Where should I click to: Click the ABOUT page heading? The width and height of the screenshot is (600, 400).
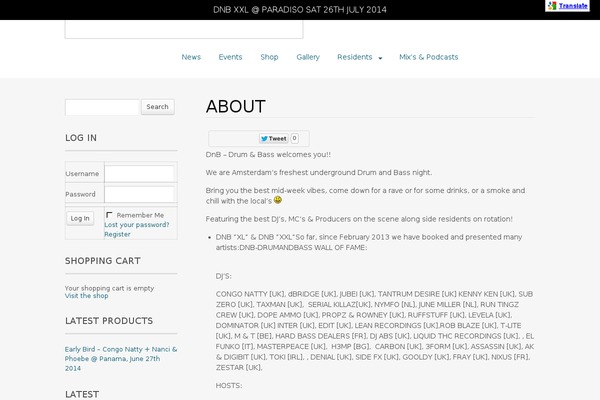coord(236,106)
